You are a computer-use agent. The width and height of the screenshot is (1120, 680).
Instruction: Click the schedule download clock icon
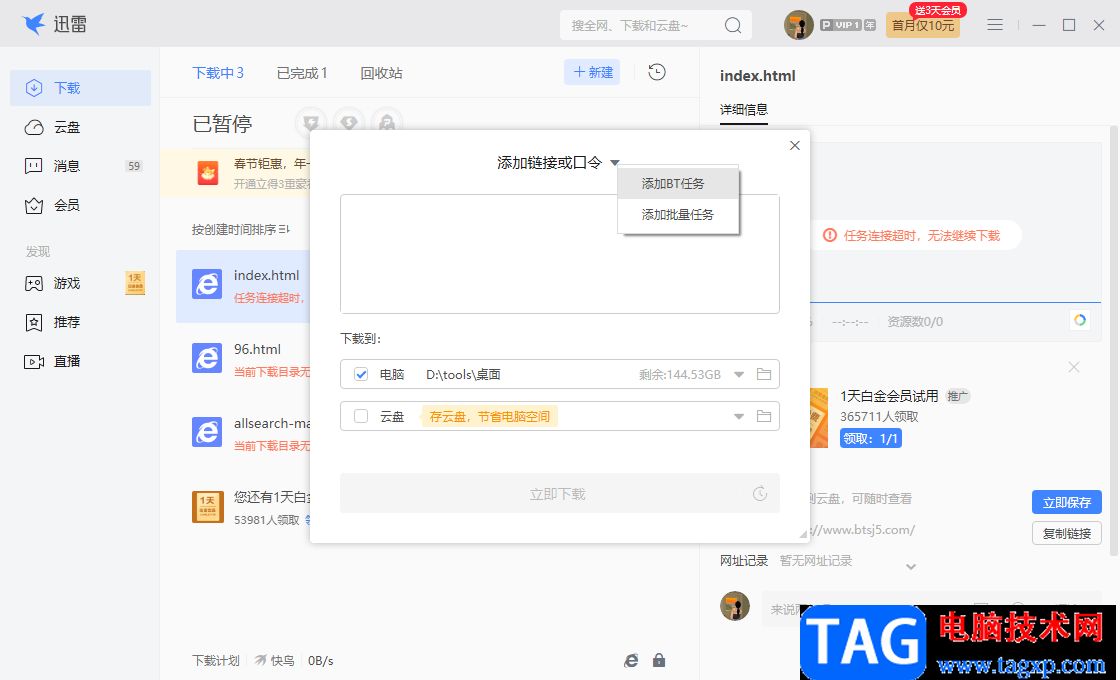pyautogui.click(x=760, y=494)
